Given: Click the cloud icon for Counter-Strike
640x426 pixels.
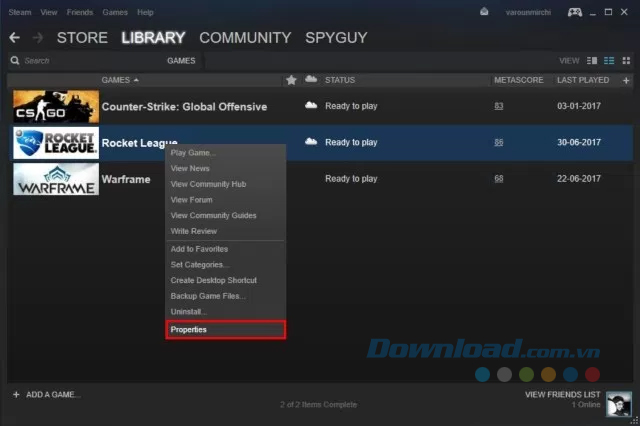Looking at the screenshot, I should tap(310, 106).
